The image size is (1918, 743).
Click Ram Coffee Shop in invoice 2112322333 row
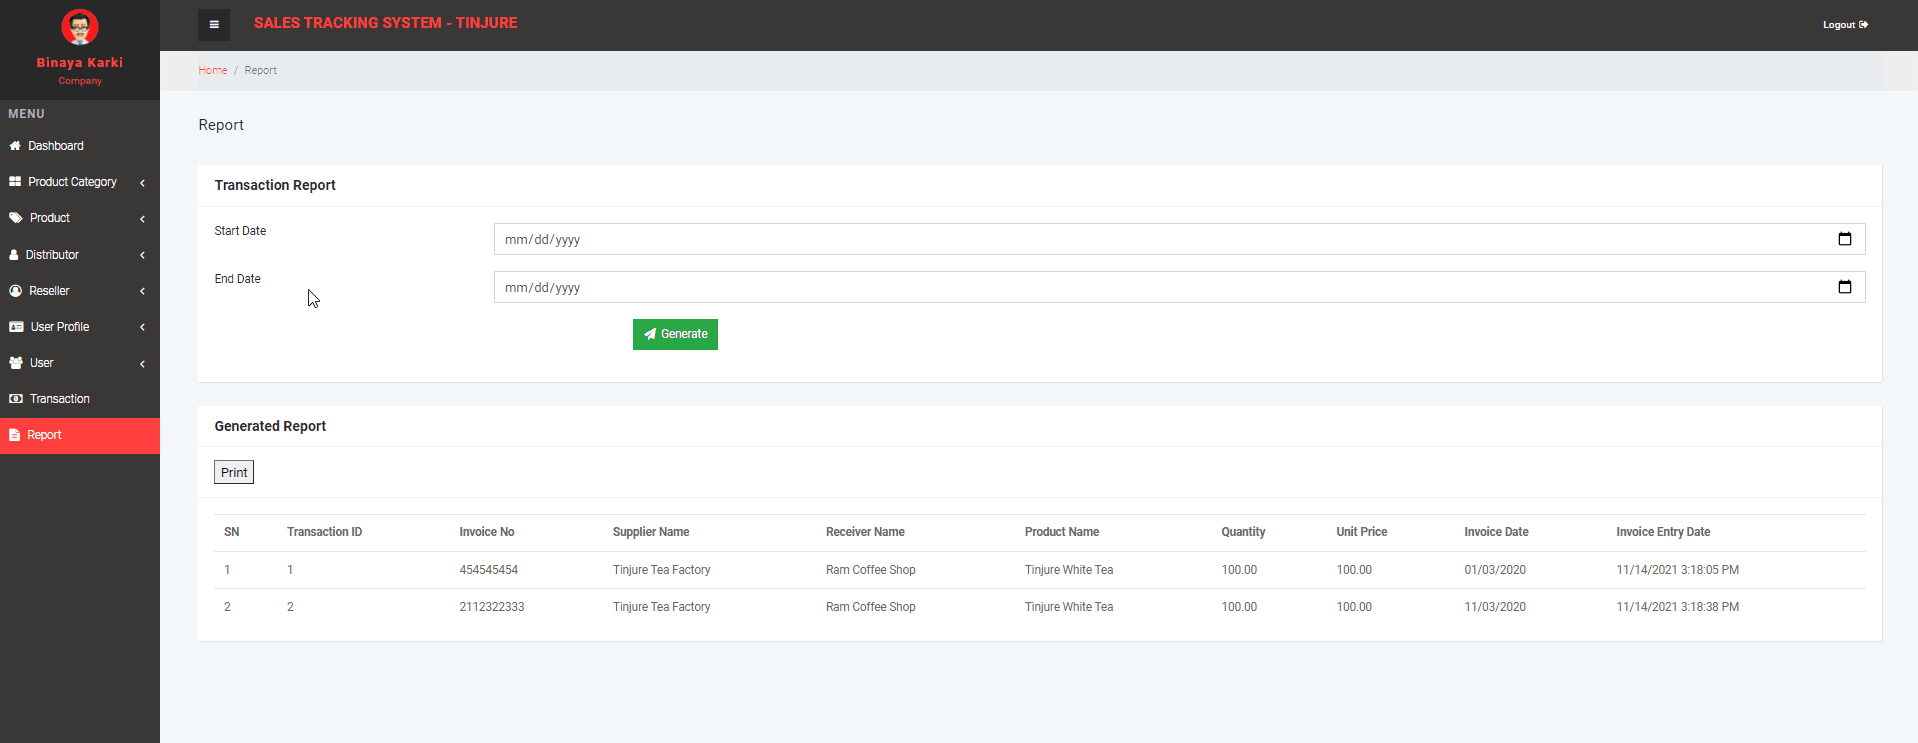point(871,607)
